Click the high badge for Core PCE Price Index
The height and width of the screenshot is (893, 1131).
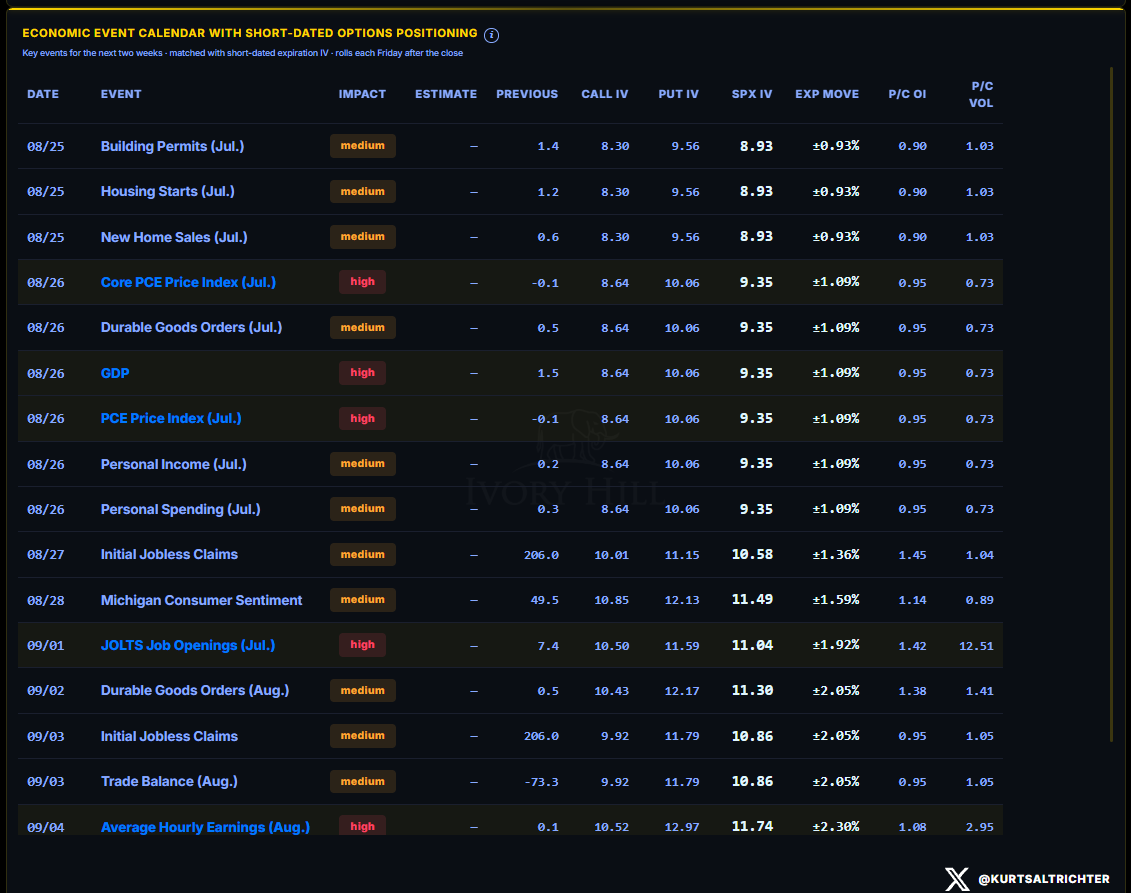coord(362,282)
